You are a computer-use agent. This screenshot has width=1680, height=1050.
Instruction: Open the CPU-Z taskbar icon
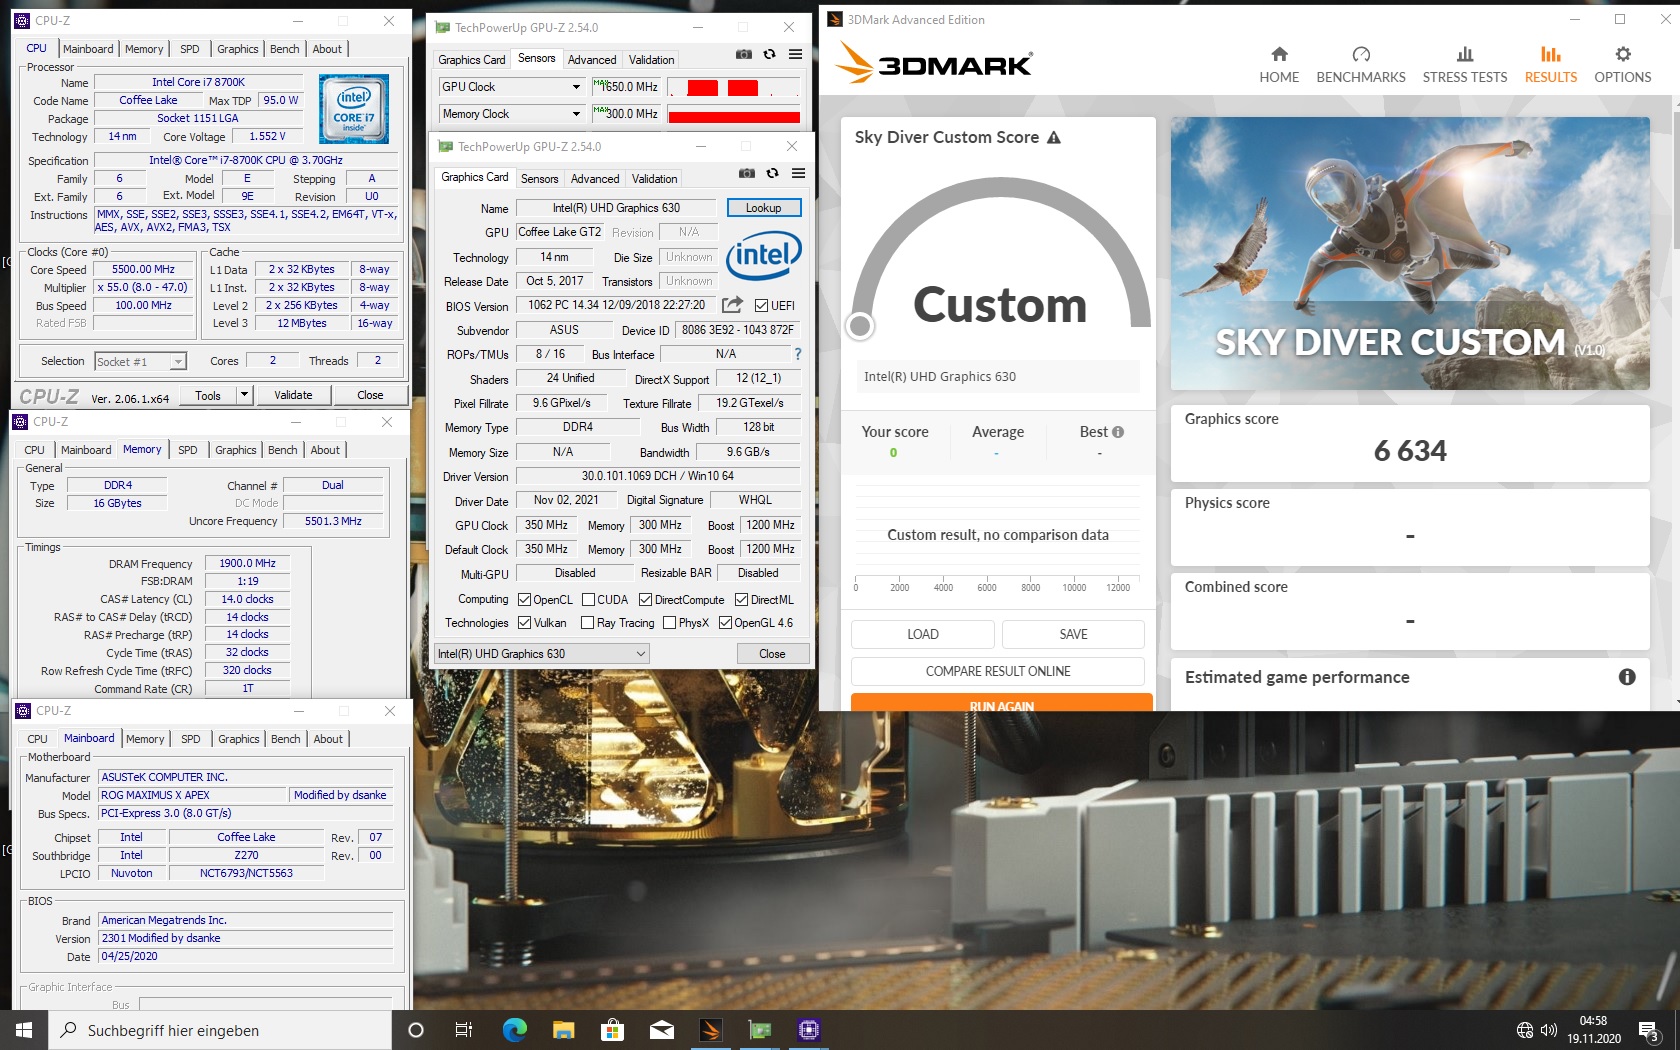click(x=809, y=1030)
